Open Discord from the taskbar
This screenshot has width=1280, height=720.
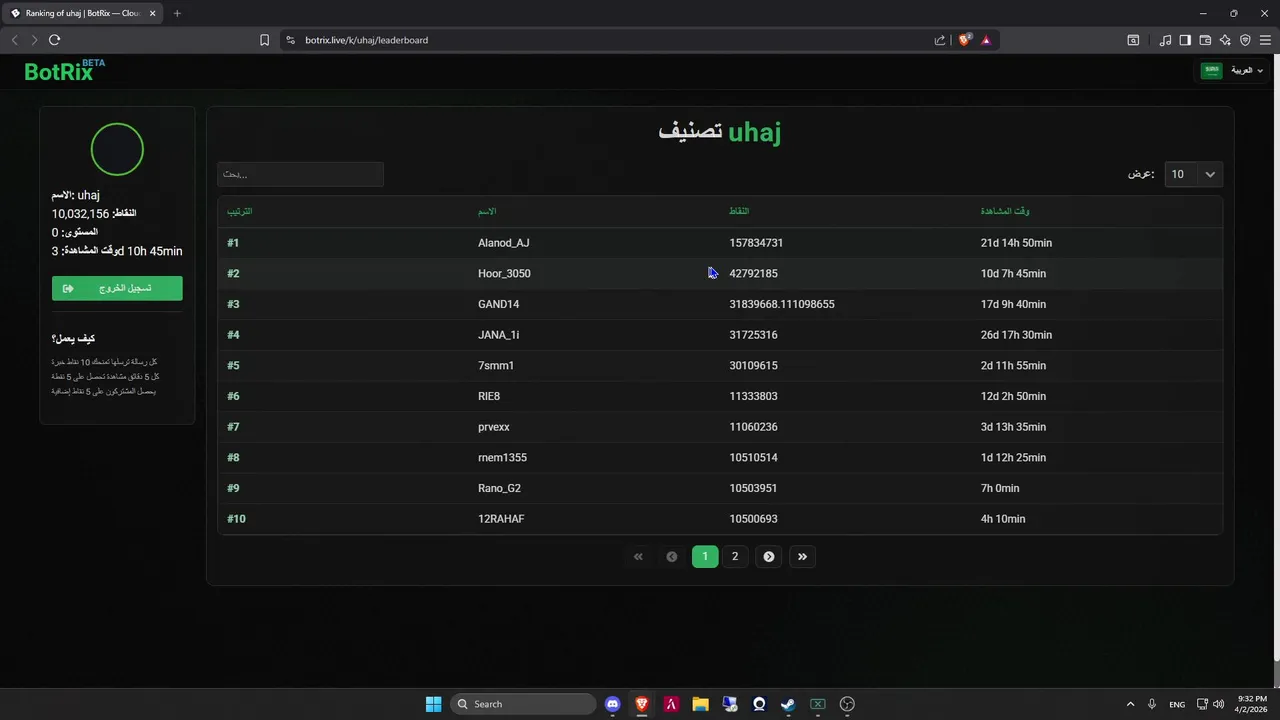[x=613, y=704]
